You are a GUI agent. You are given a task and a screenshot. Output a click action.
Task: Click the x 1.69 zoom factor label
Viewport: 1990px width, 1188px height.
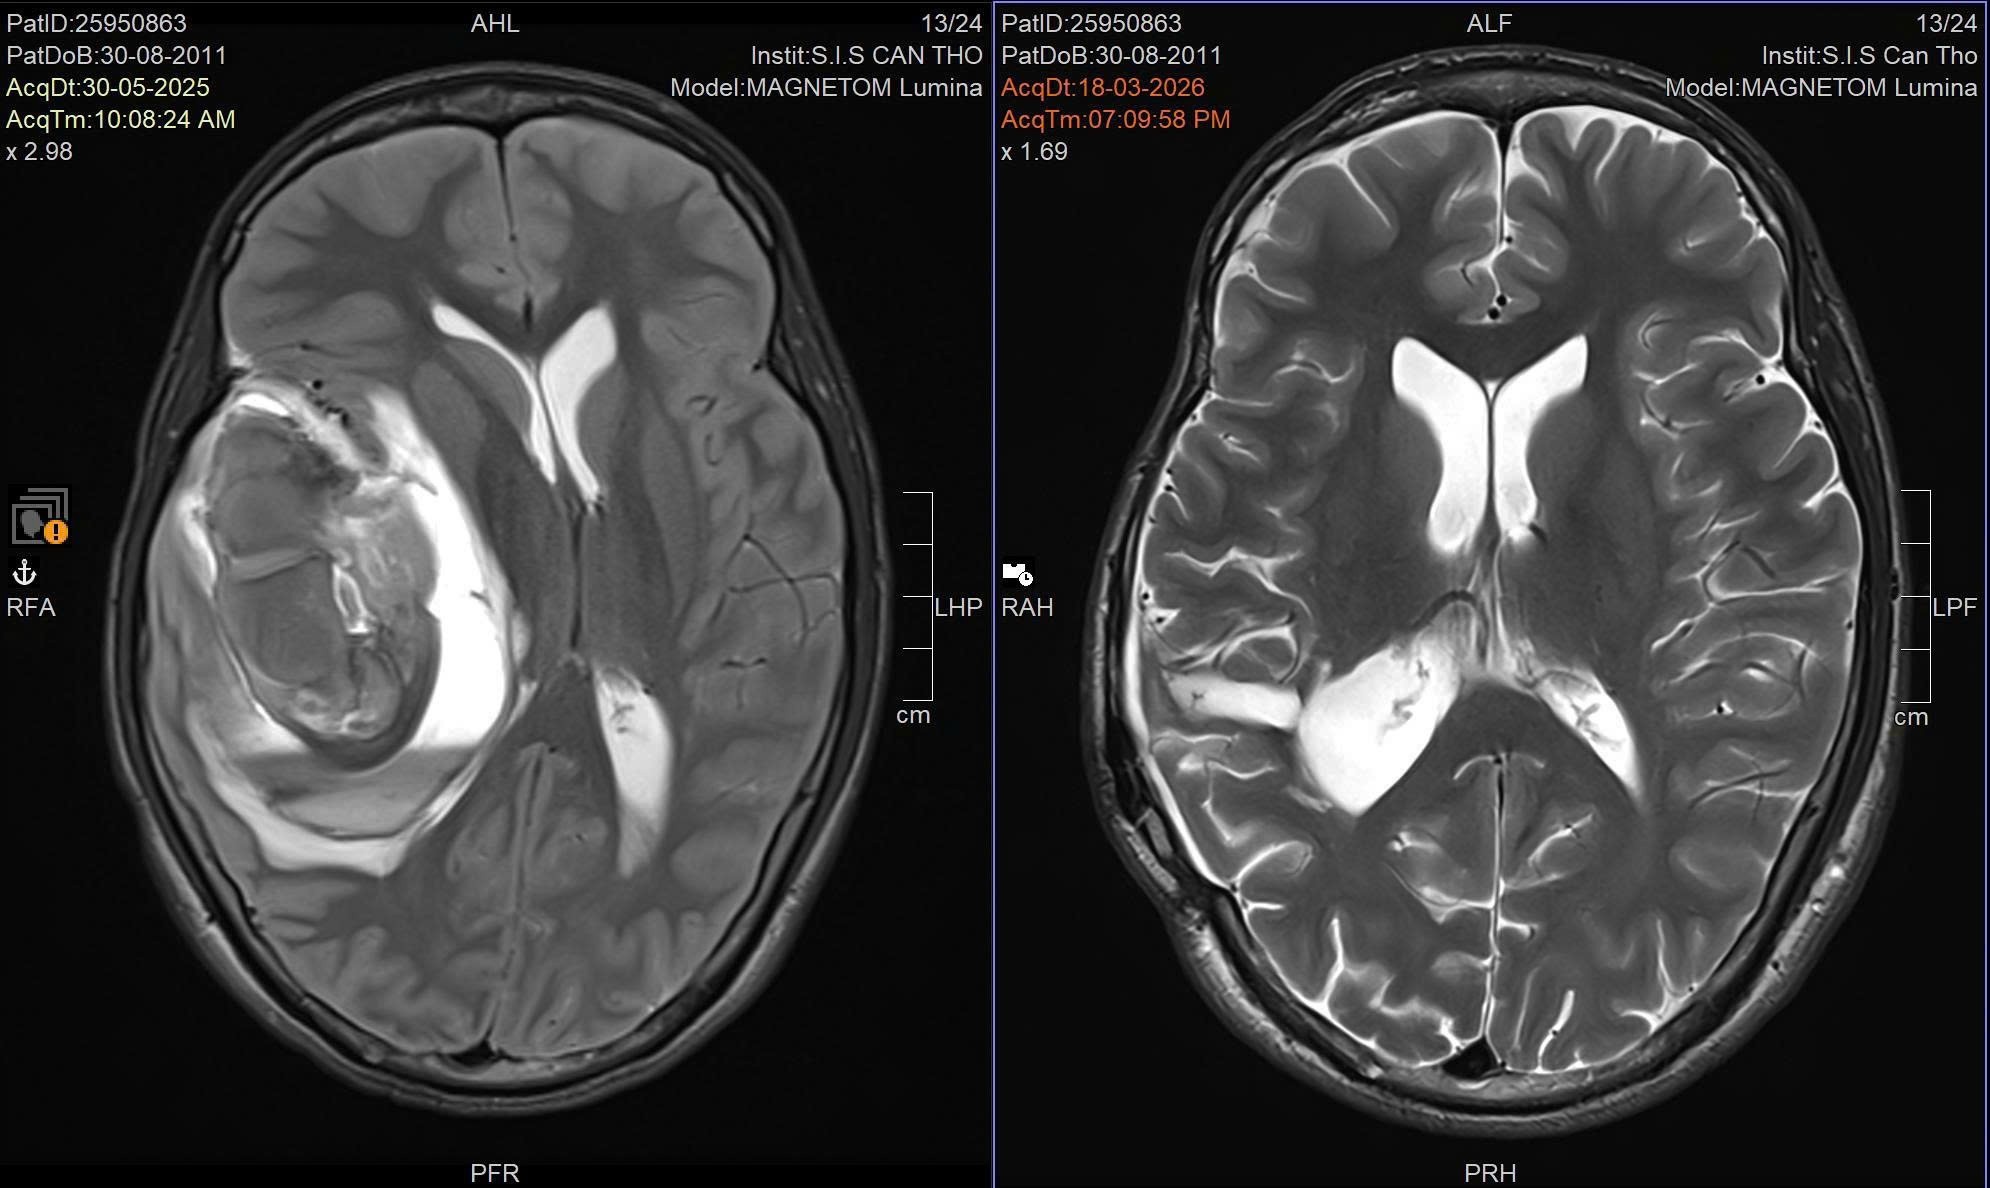click(1034, 152)
